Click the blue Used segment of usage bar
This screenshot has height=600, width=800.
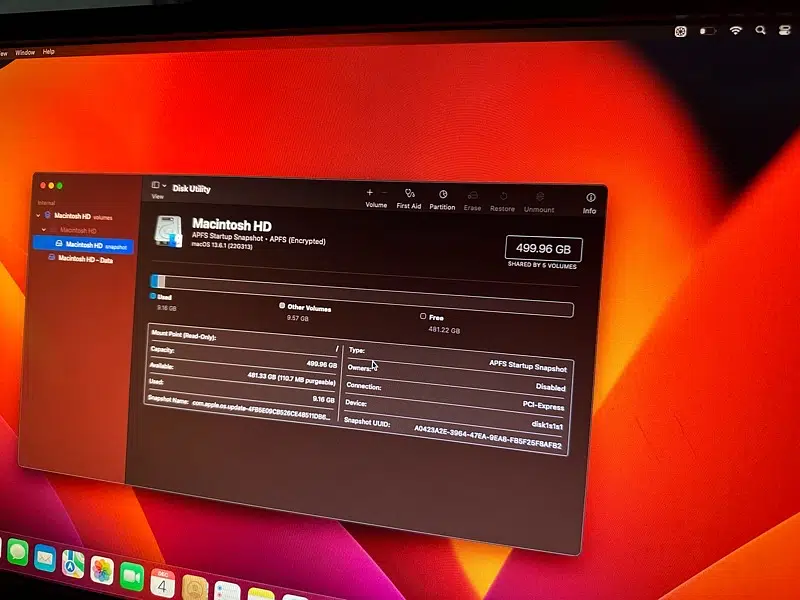[154, 281]
